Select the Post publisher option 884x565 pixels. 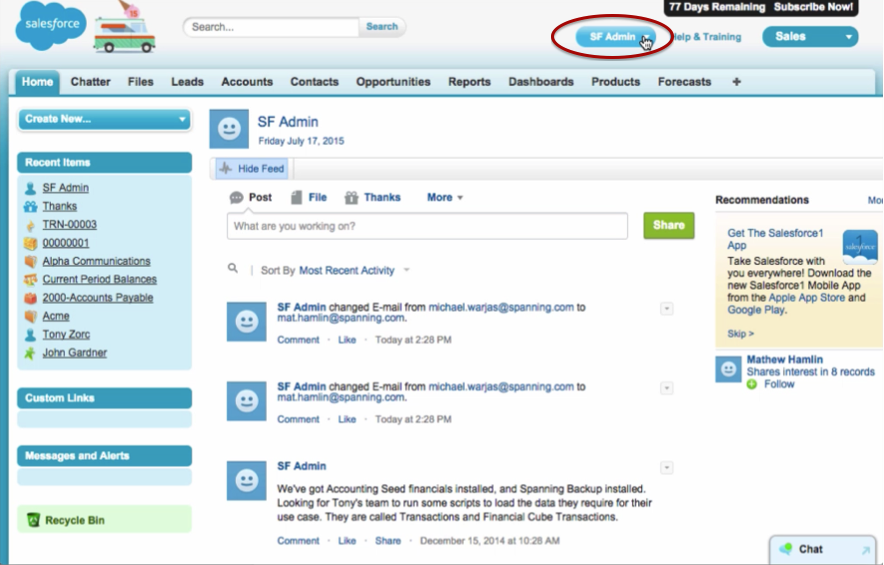tap(251, 197)
